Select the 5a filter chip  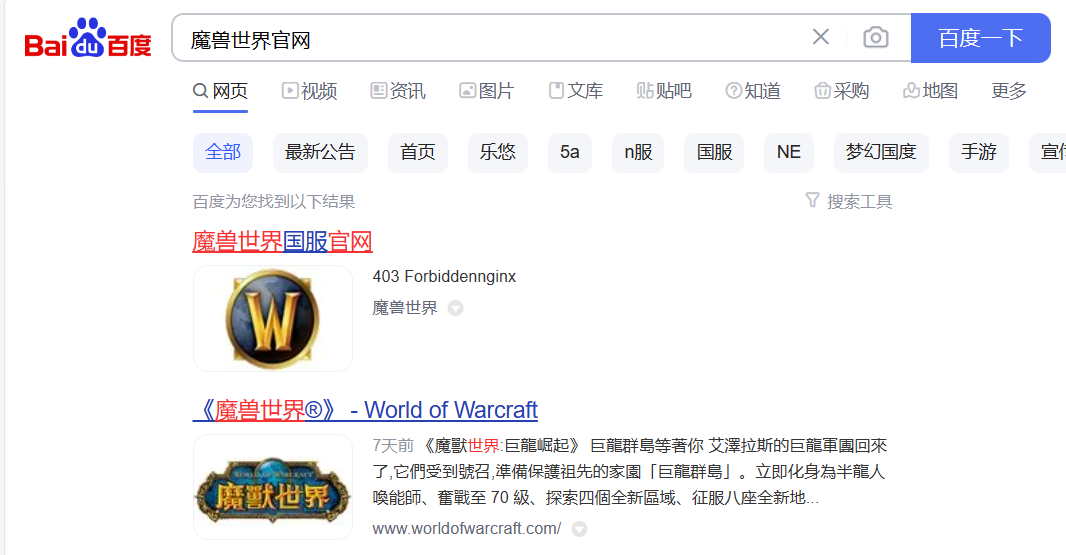(x=570, y=152)
